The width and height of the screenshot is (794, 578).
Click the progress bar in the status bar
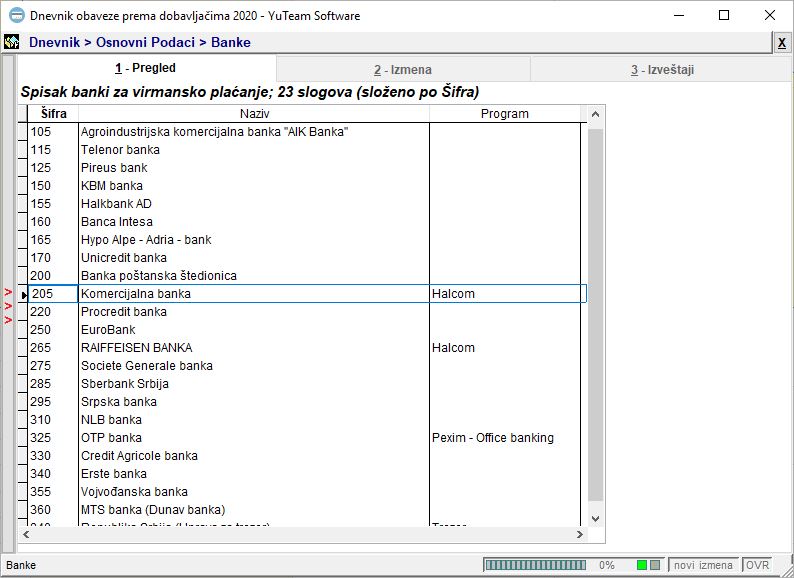tap(535, 565)
